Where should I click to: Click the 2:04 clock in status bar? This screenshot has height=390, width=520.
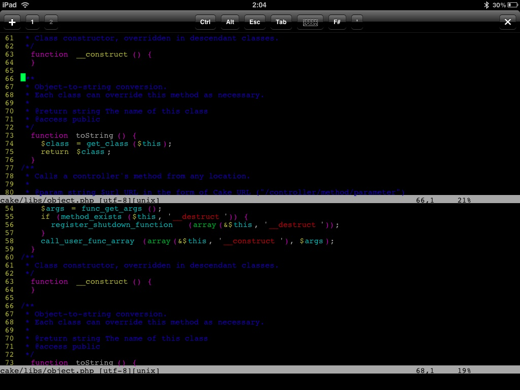pyautogui.click(x=259, y=5)
